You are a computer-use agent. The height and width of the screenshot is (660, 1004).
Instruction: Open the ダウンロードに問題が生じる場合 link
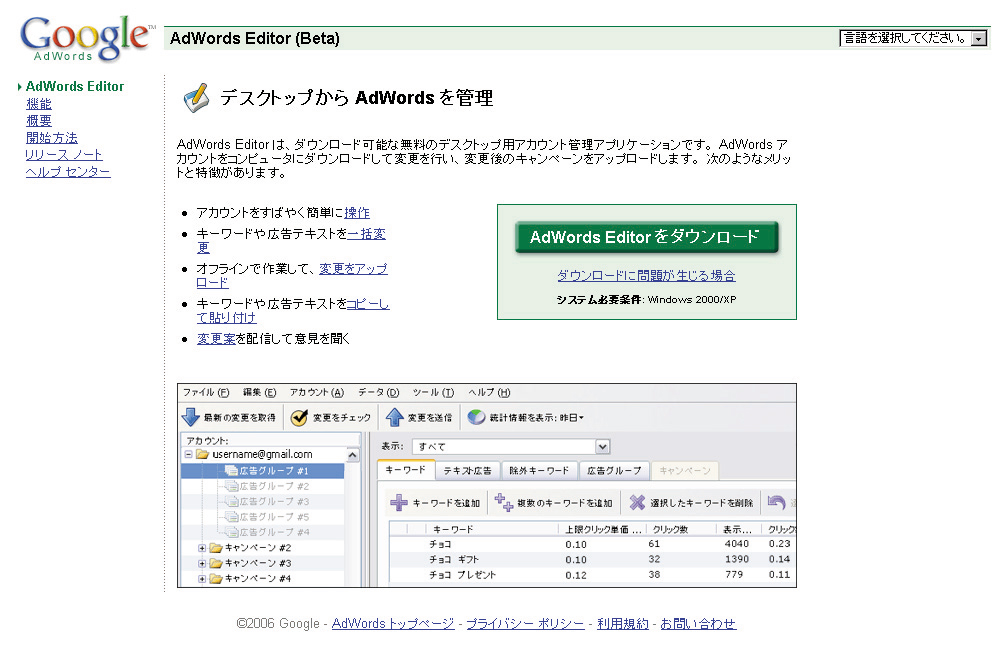(646, 275)
